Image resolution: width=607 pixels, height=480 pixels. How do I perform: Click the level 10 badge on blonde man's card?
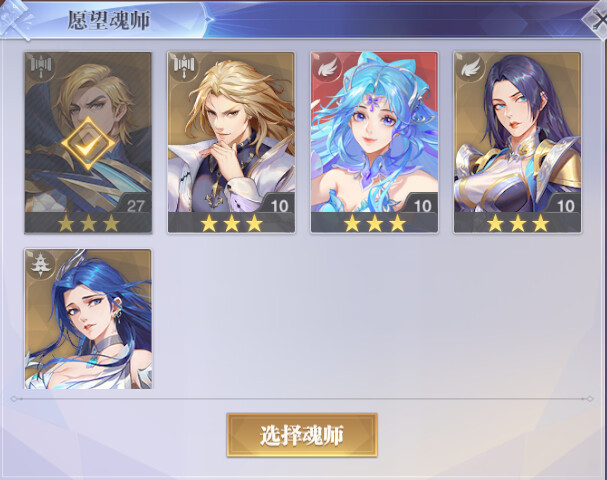279,204
